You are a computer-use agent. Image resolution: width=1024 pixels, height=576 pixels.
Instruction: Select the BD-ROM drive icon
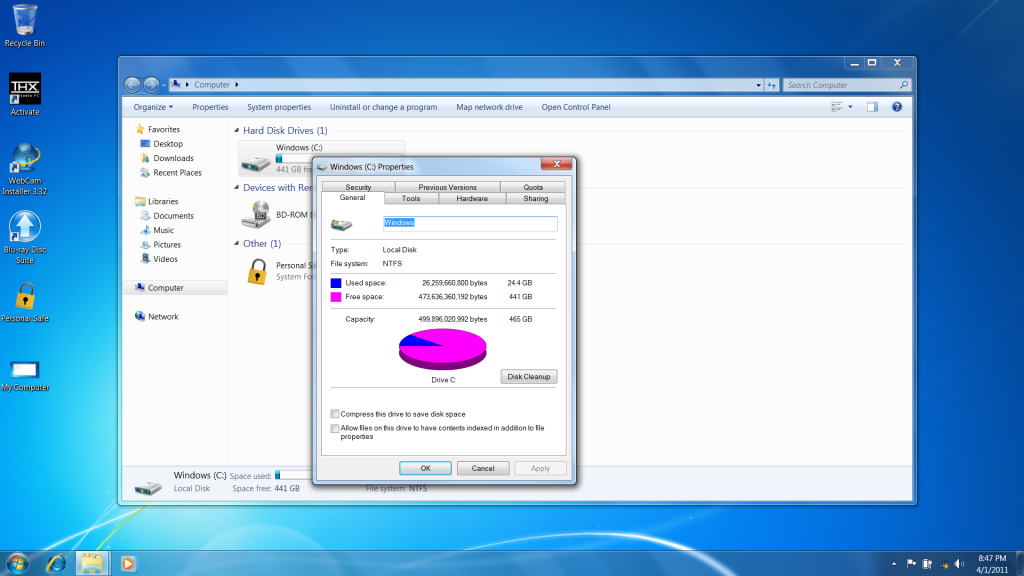coord(255,214)
